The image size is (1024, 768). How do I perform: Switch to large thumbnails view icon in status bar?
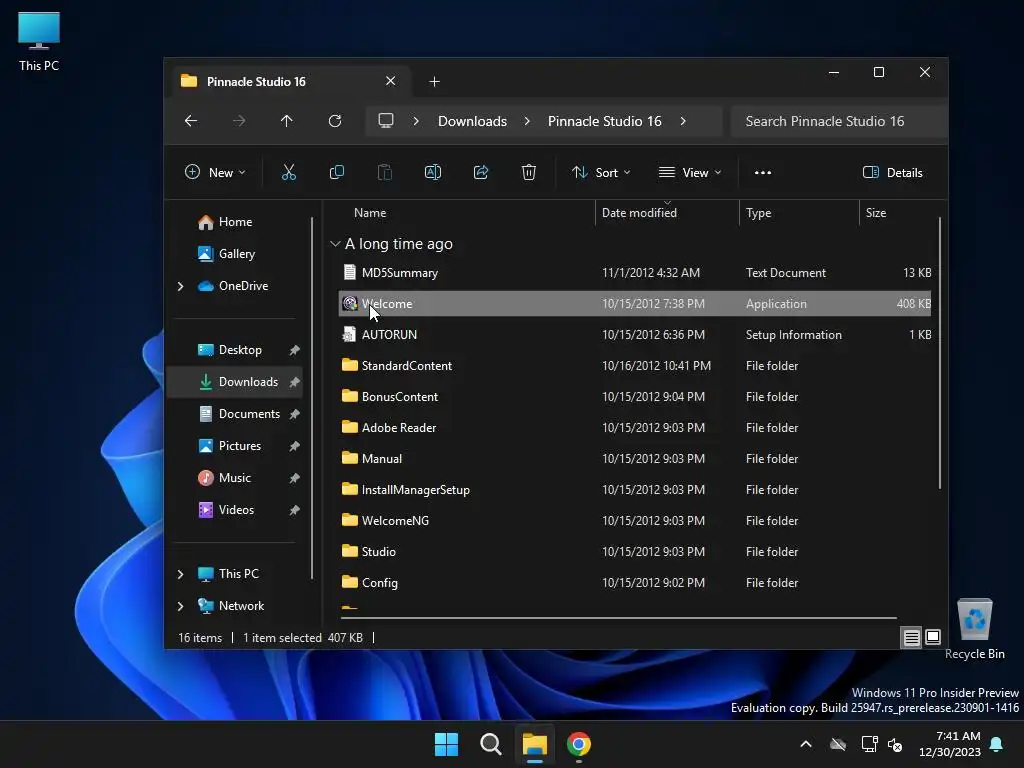[933, 637]
